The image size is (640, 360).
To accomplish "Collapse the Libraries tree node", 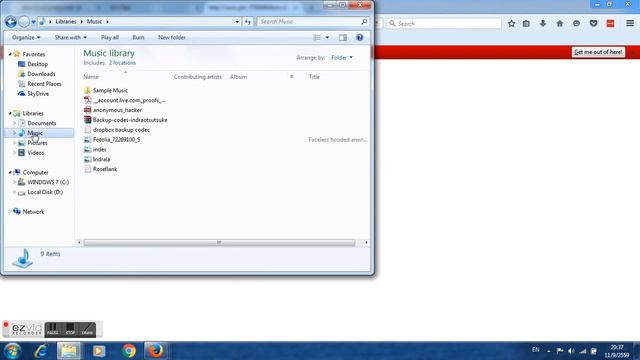I will (10, 113).
